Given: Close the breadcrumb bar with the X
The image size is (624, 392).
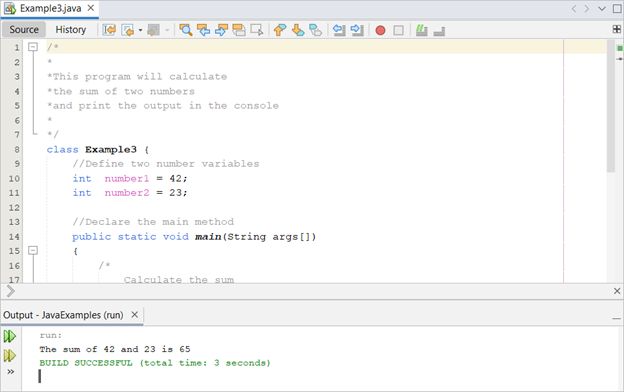Looking at the screenshot, I should pyautogui.click(x=617, y=291).
